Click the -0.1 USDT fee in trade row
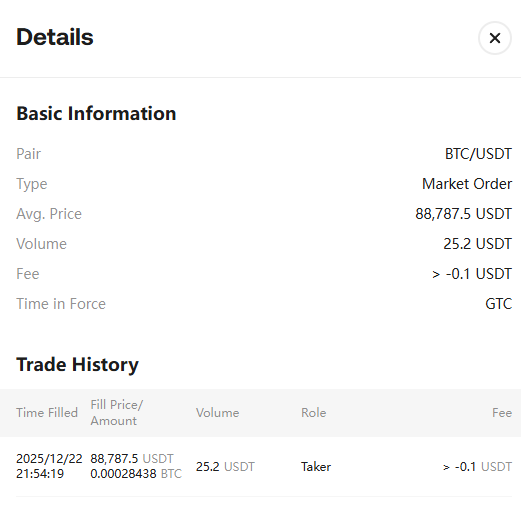The width and height of the screenshot is (521, 505). click(483, 467)
